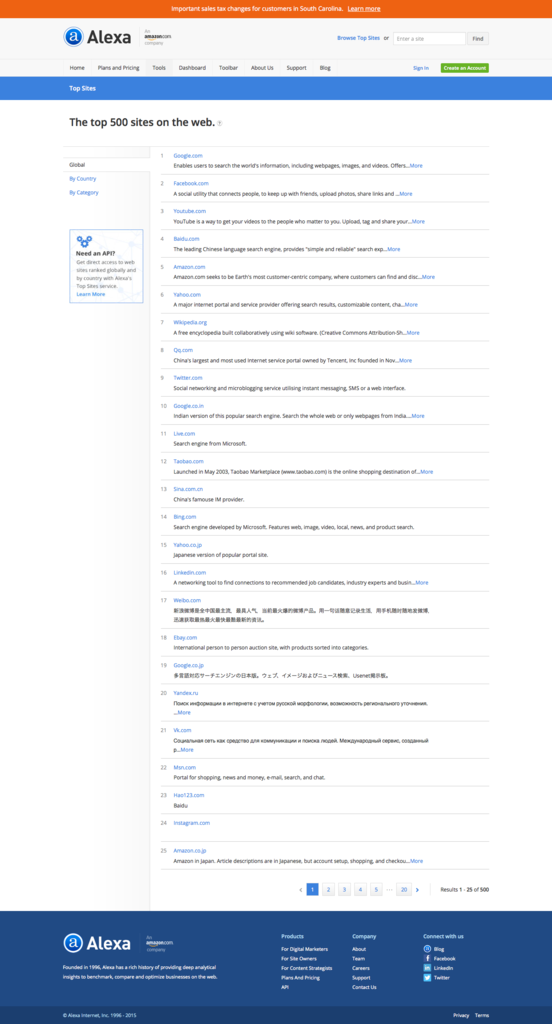Open Twitter.com site link
Image resolution: width=552 pixels, height=1024 pixels.
pyautogui.click(x=188, y=377)
